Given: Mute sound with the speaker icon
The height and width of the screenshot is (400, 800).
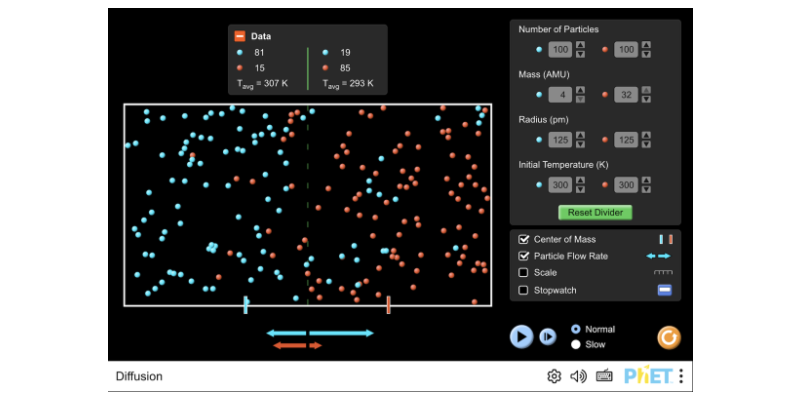Looking at the screenshot, I should 578,376.
